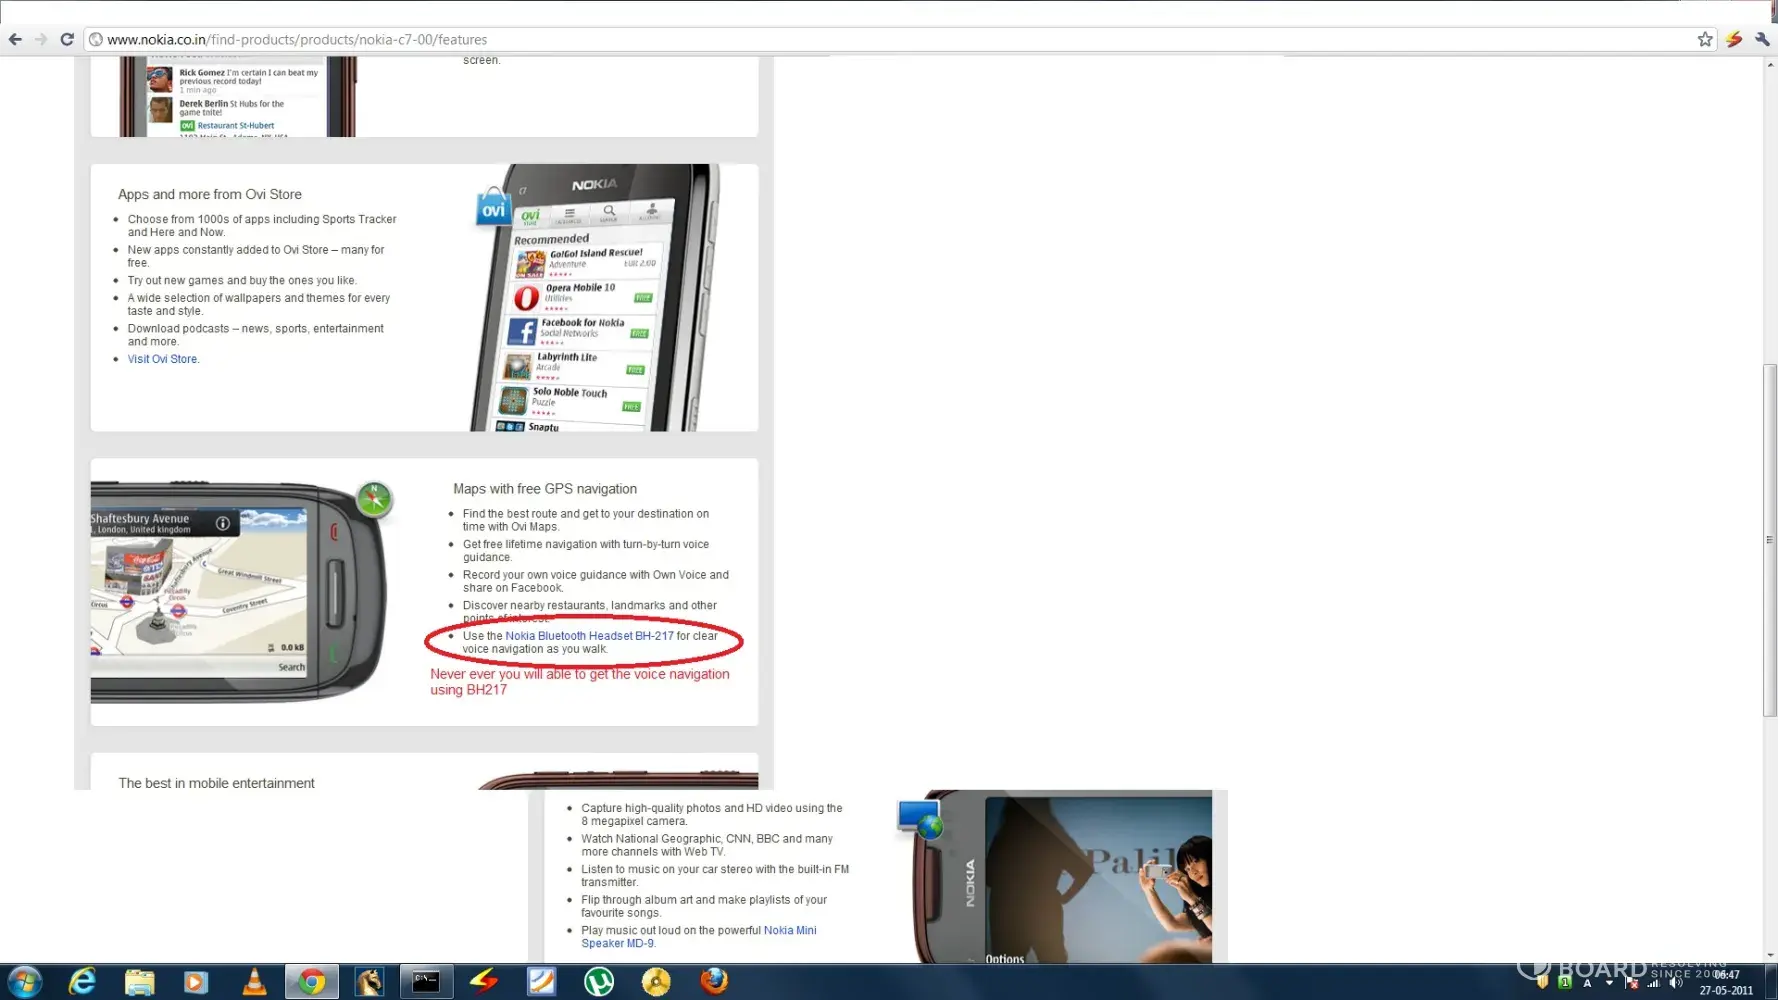Switch to the command prompt window
Screen dimensions: 1778x1000
(426, 982)
